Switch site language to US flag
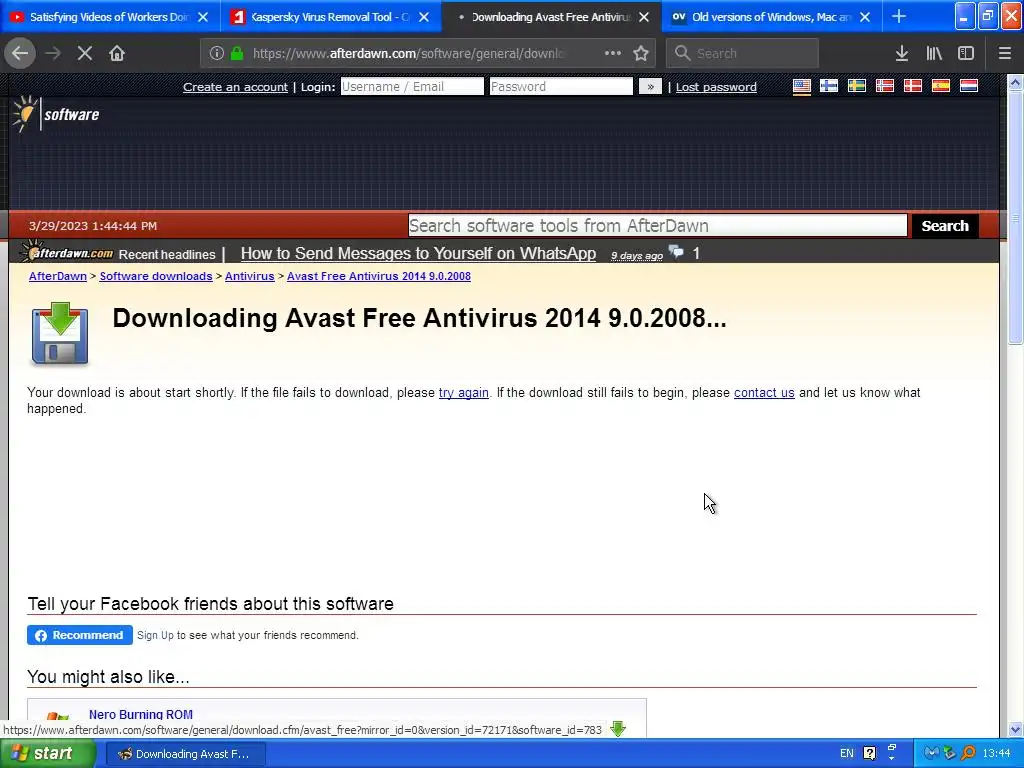Image resolution: width=1024 pixels, height=768 pixels. (802, 86)
